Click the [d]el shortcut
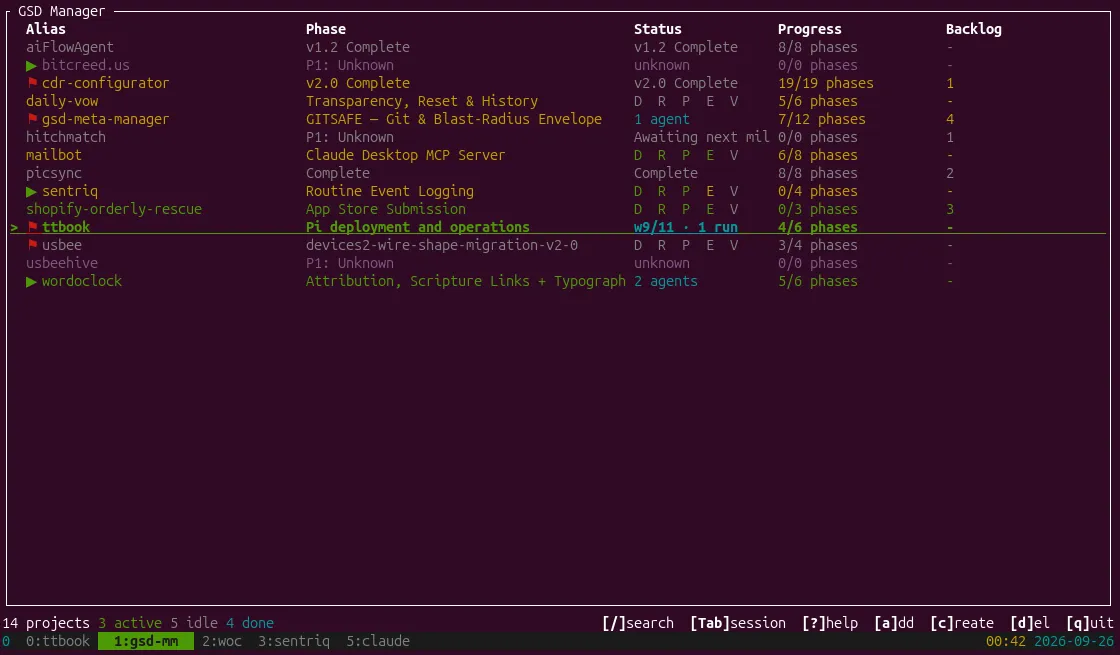 (x=1029, y=623)
